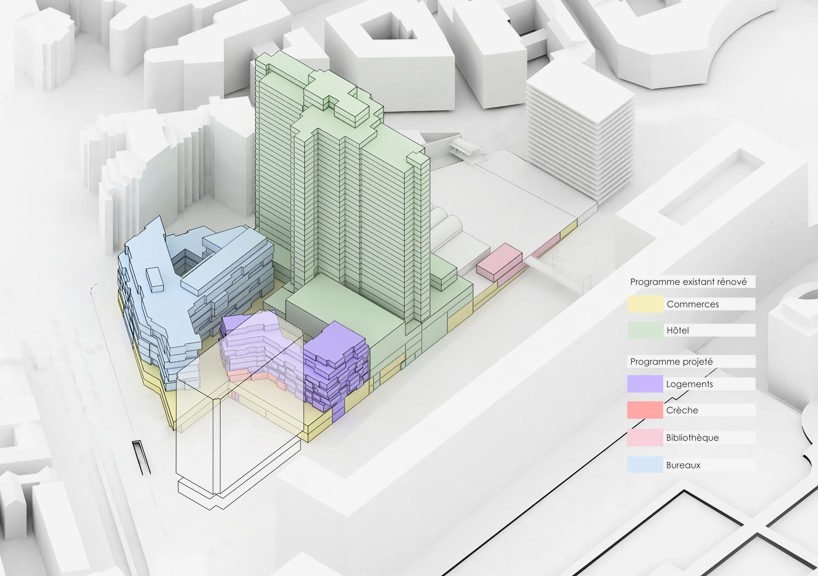The height and width of the screenshot is (576, 818).
Task: Click the Bibliothèque legend label
Action: click(x=692, y=437)
